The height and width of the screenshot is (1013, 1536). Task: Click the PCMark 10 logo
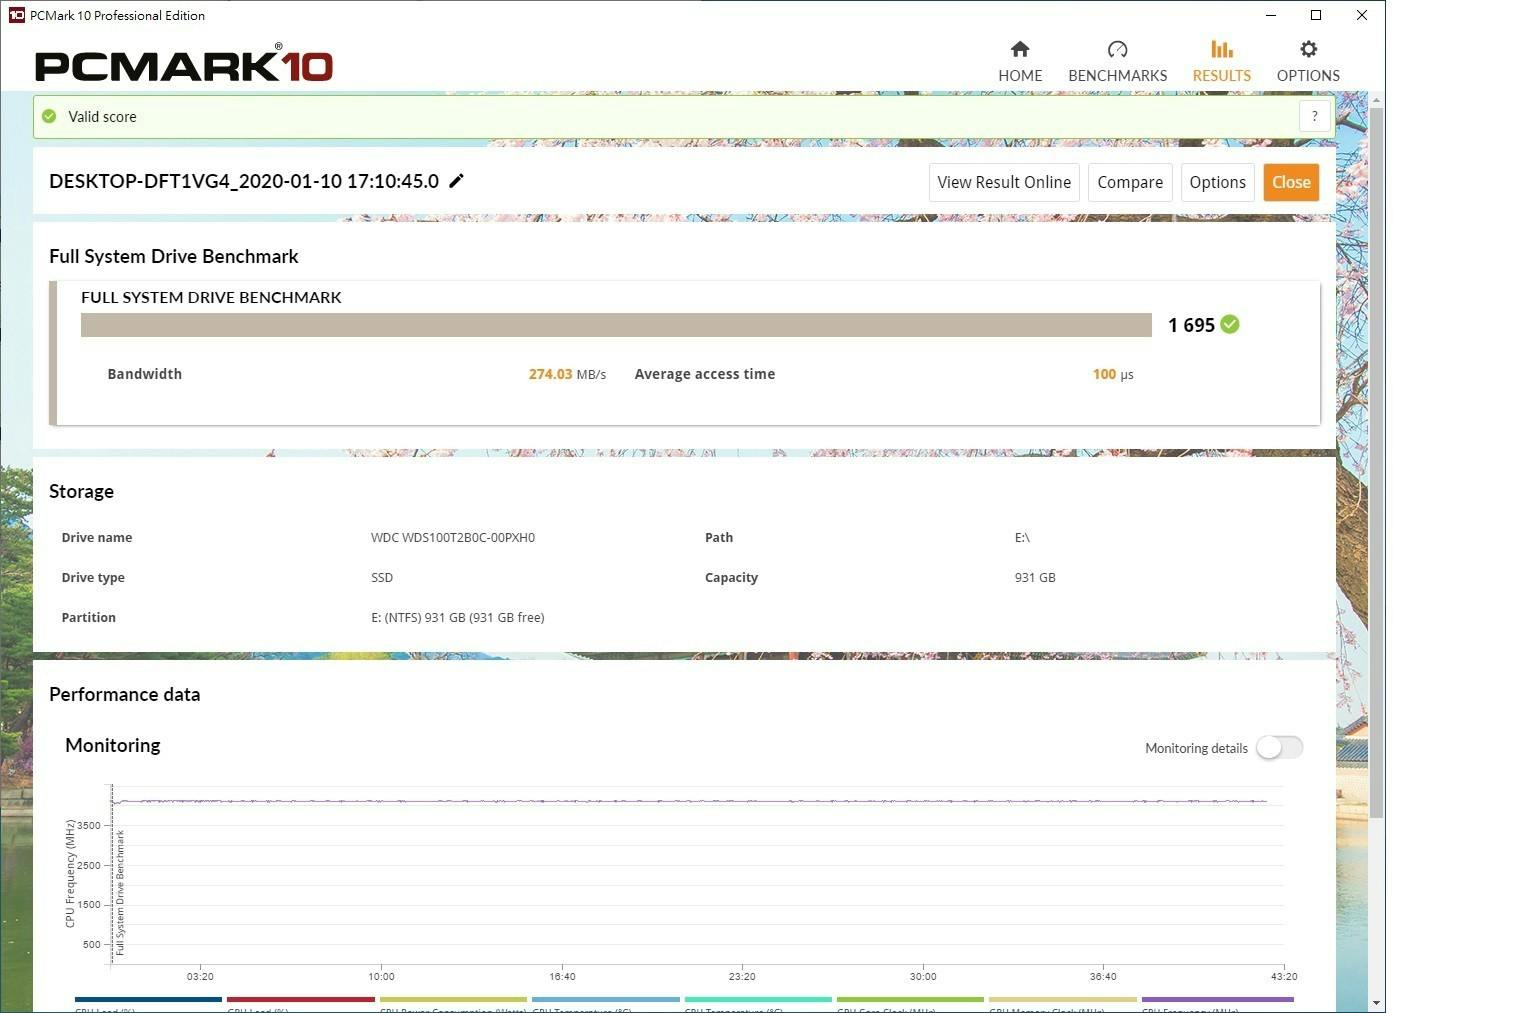[x=184, y=65]
